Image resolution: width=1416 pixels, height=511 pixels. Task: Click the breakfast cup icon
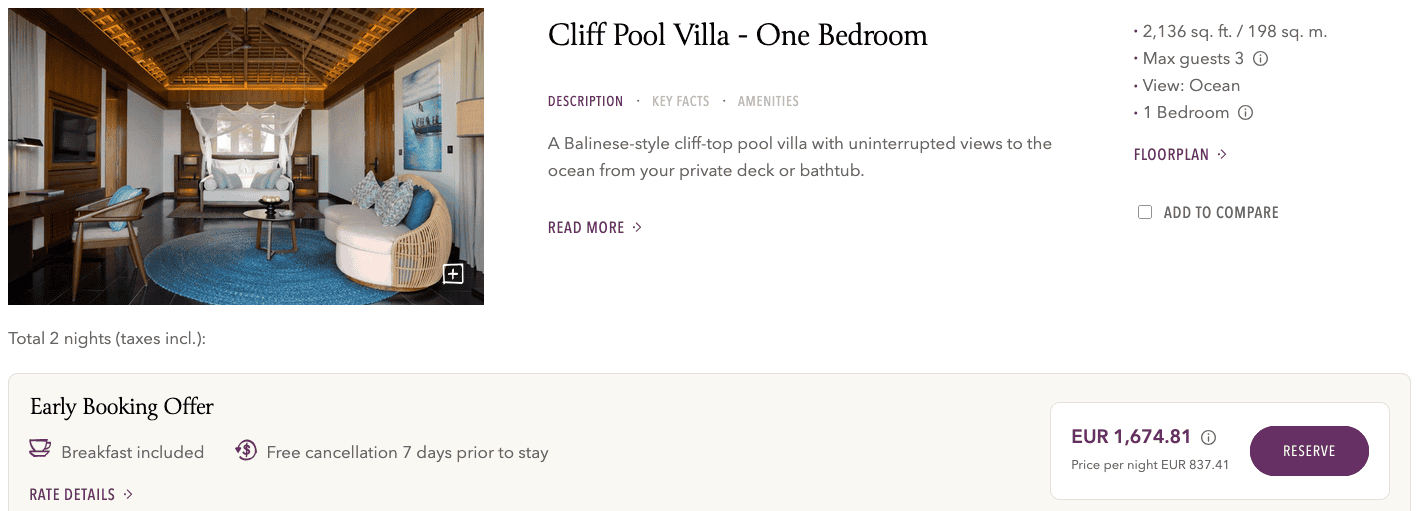[40, 451]
